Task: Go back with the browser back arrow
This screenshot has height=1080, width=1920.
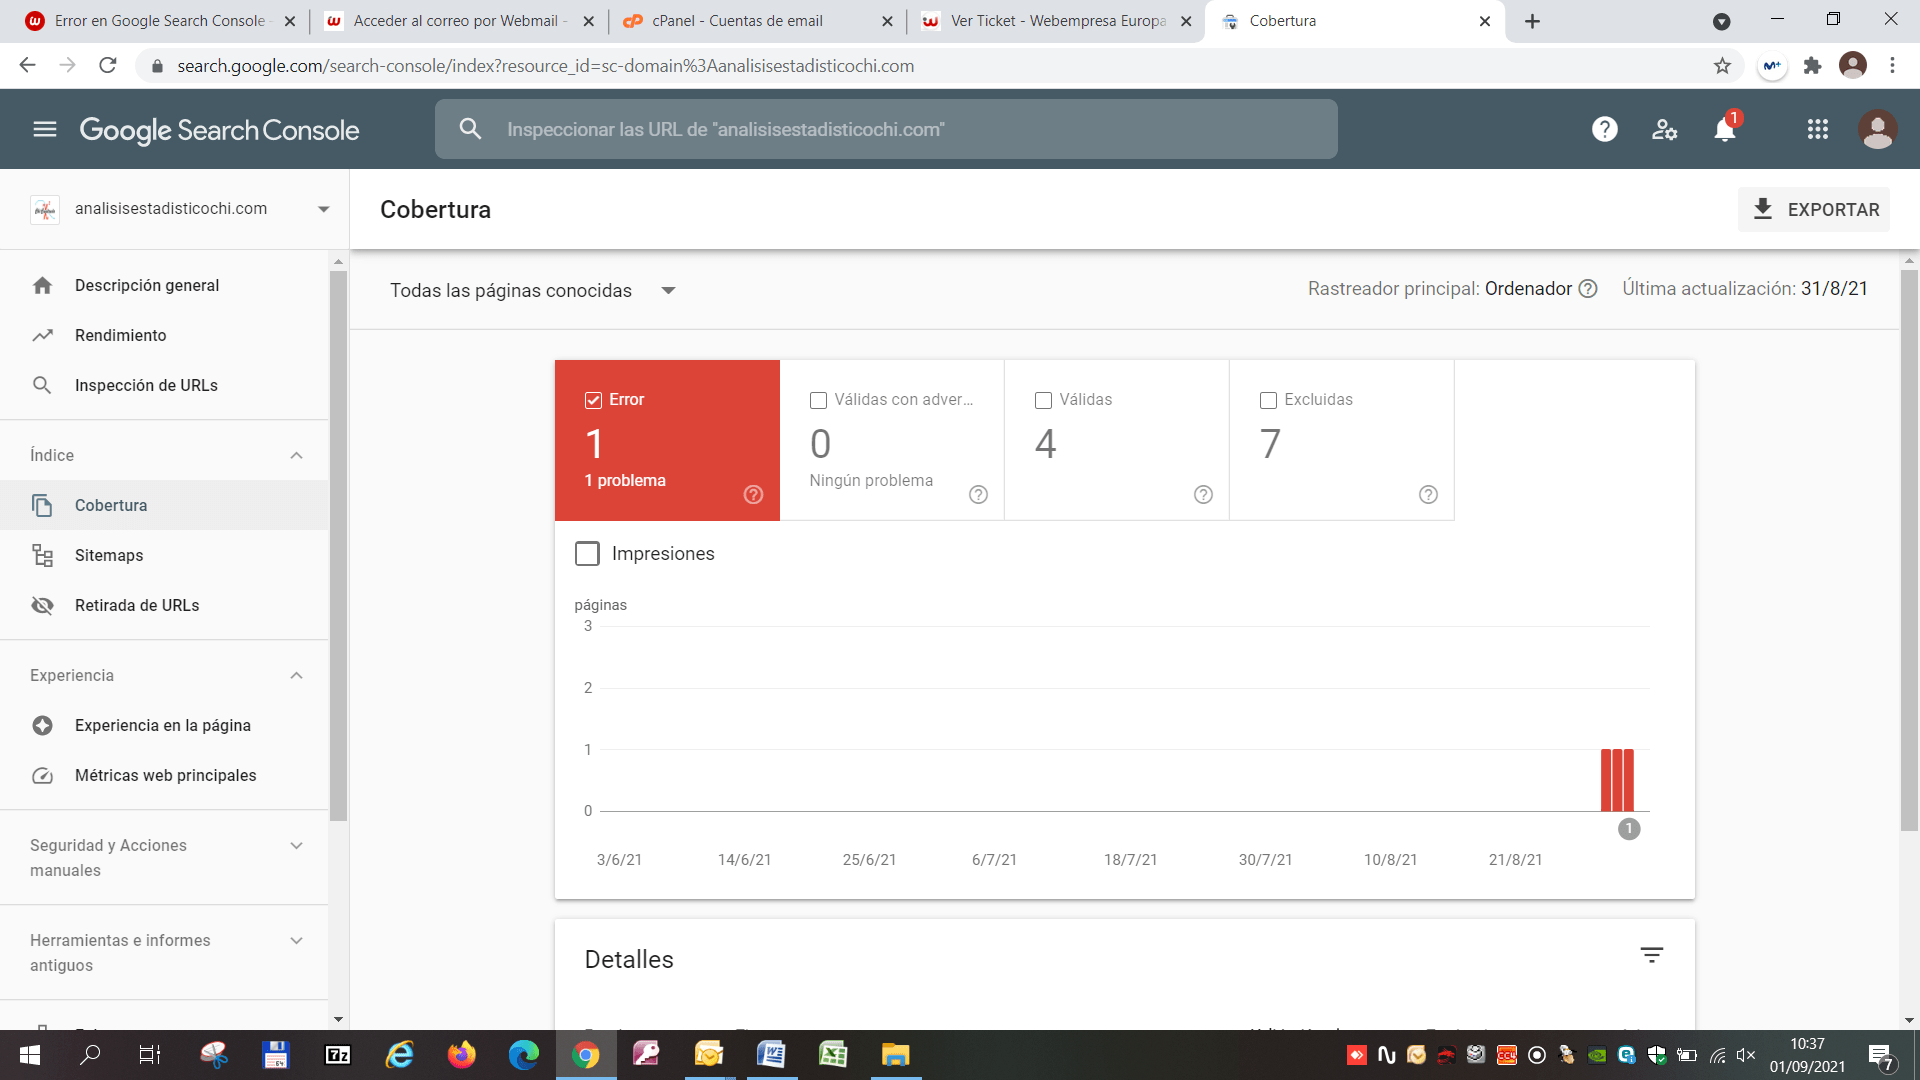Action: [27, 66]
